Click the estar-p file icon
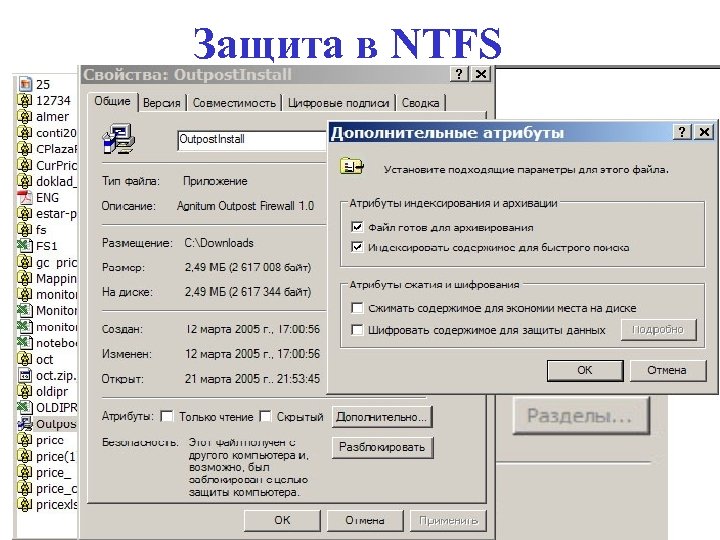This screenshot has width=720, height=540. coord(24,214)
